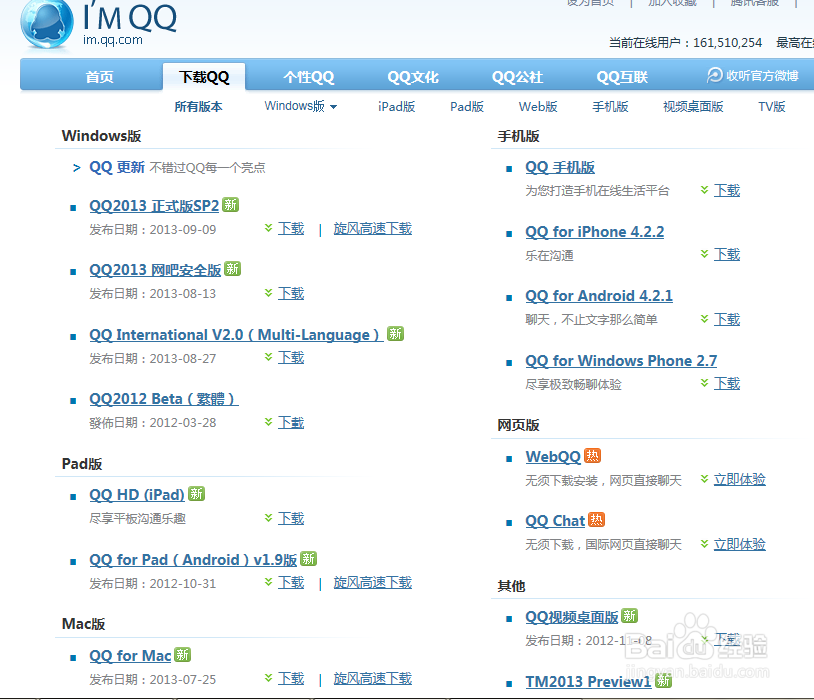Open the QQ for Mac title link
The height and width of the screenshot is (700, 814).
(130, 656)
